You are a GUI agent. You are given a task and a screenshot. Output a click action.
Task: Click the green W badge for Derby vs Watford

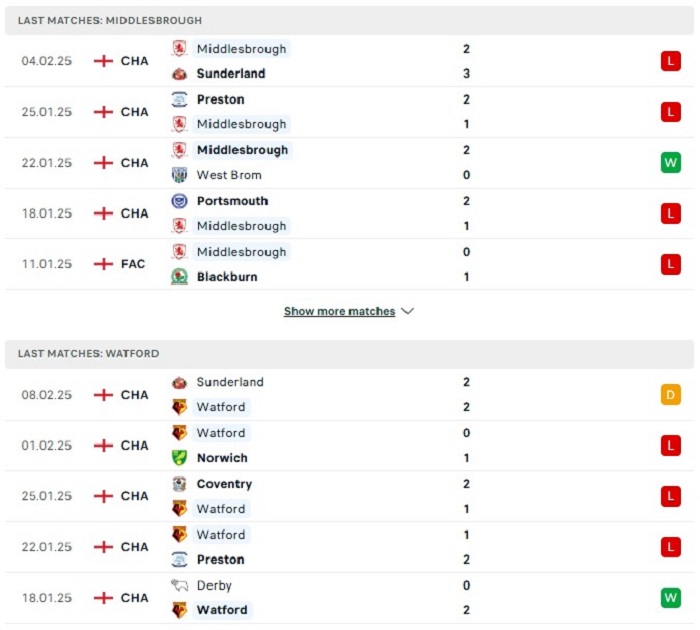coord(671,598)
